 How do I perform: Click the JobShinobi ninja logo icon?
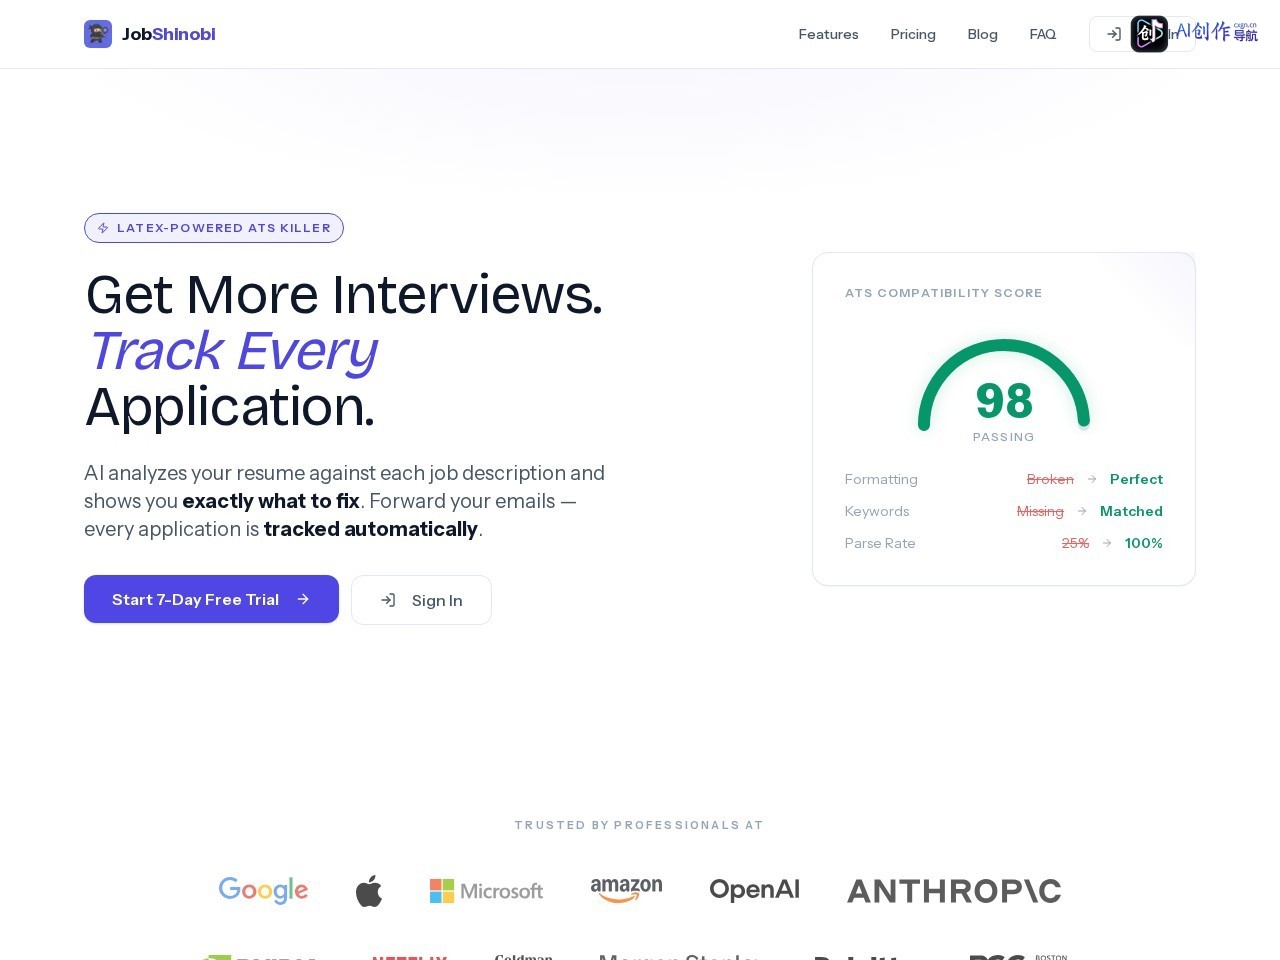click(x=98, y=34)
